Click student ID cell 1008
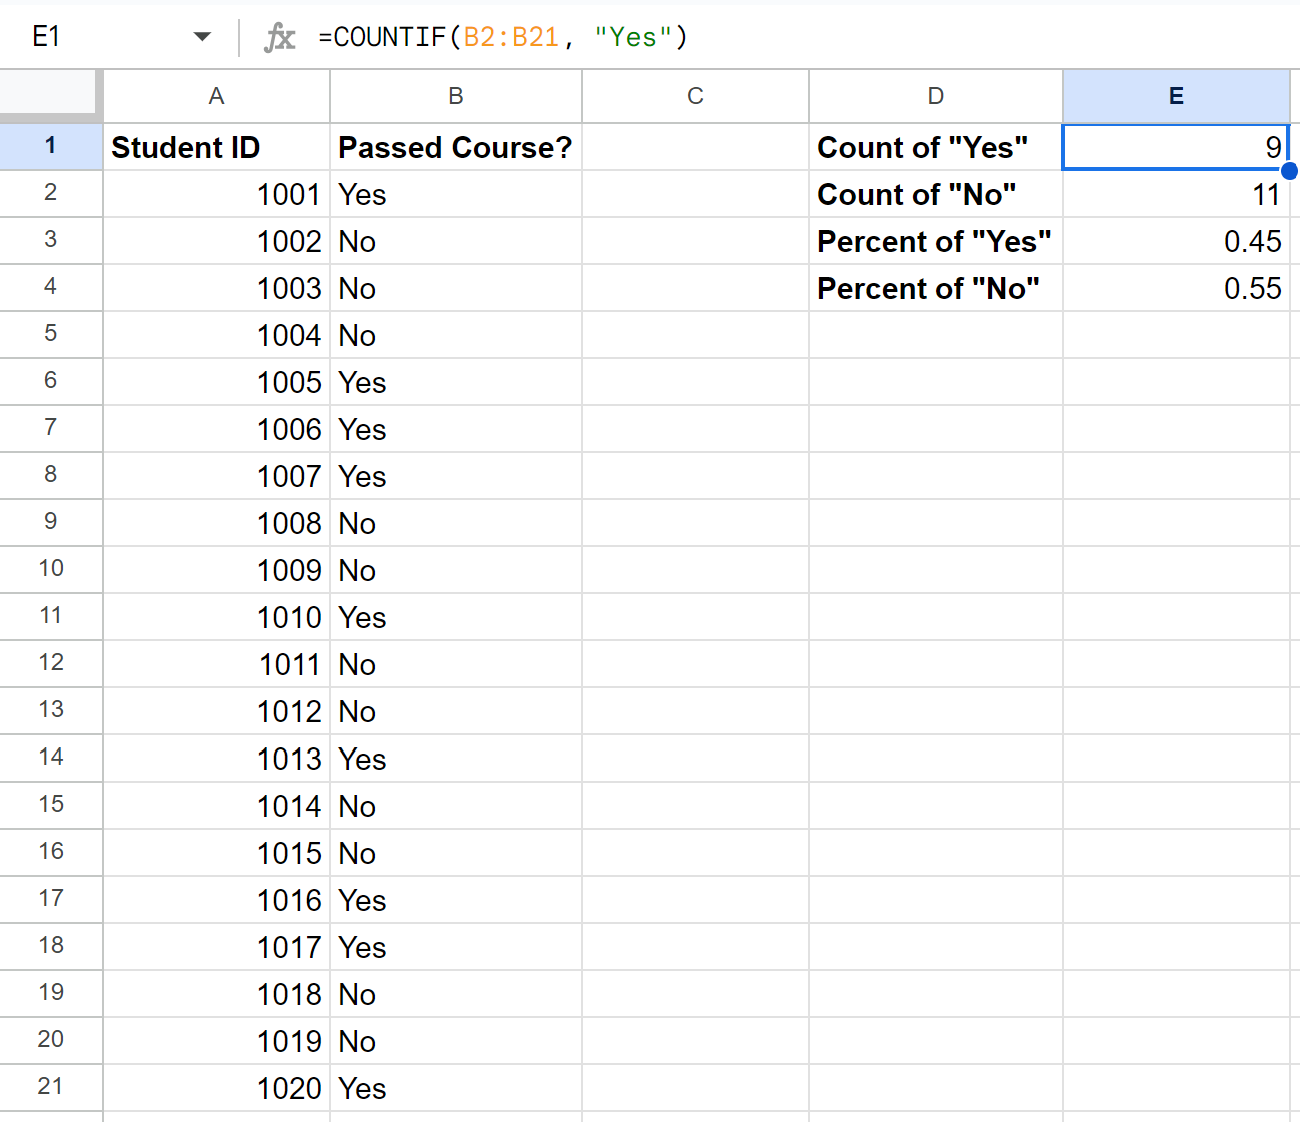Image resolution: width=1300 pixels, height=1122 pixels. pos(216,523)
